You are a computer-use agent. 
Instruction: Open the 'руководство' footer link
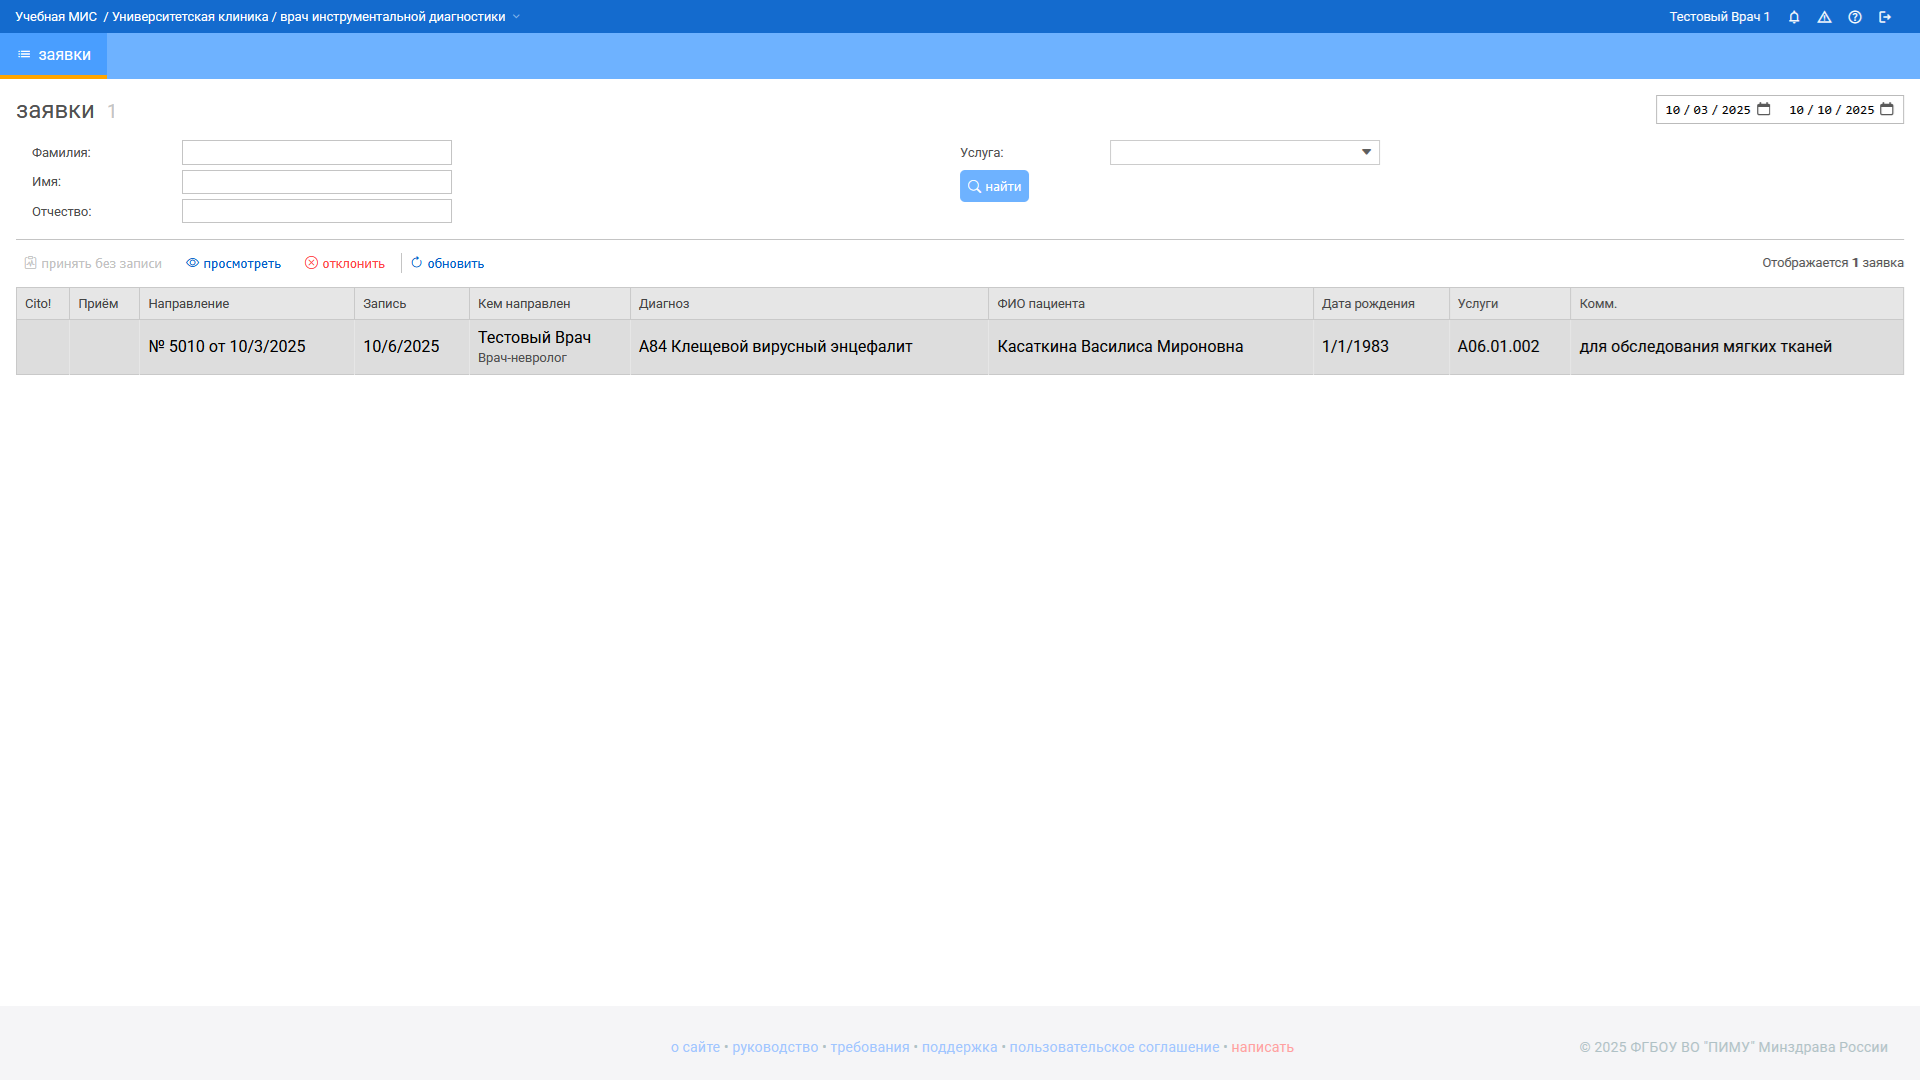[x=775, y=1047]
